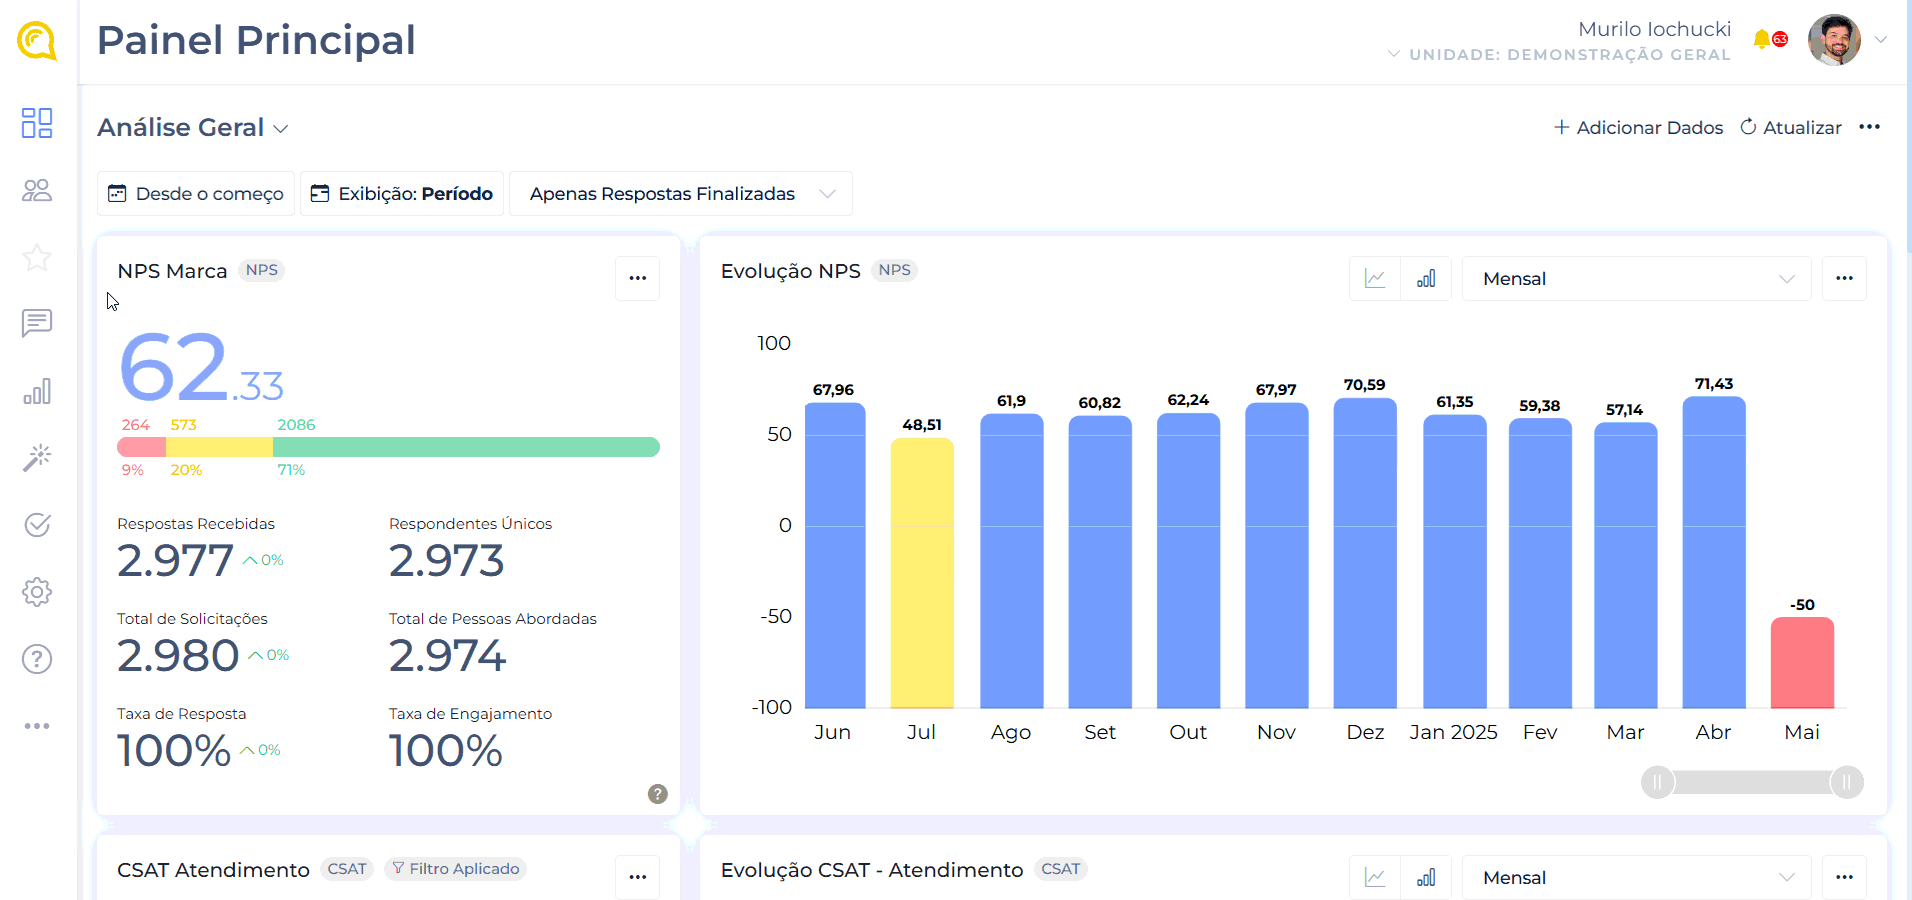Open Apenas Respostas Finalizadas dropdown
Image resolution: width=1912 pixels, height=900 pixels.
[x=680, y=194]
